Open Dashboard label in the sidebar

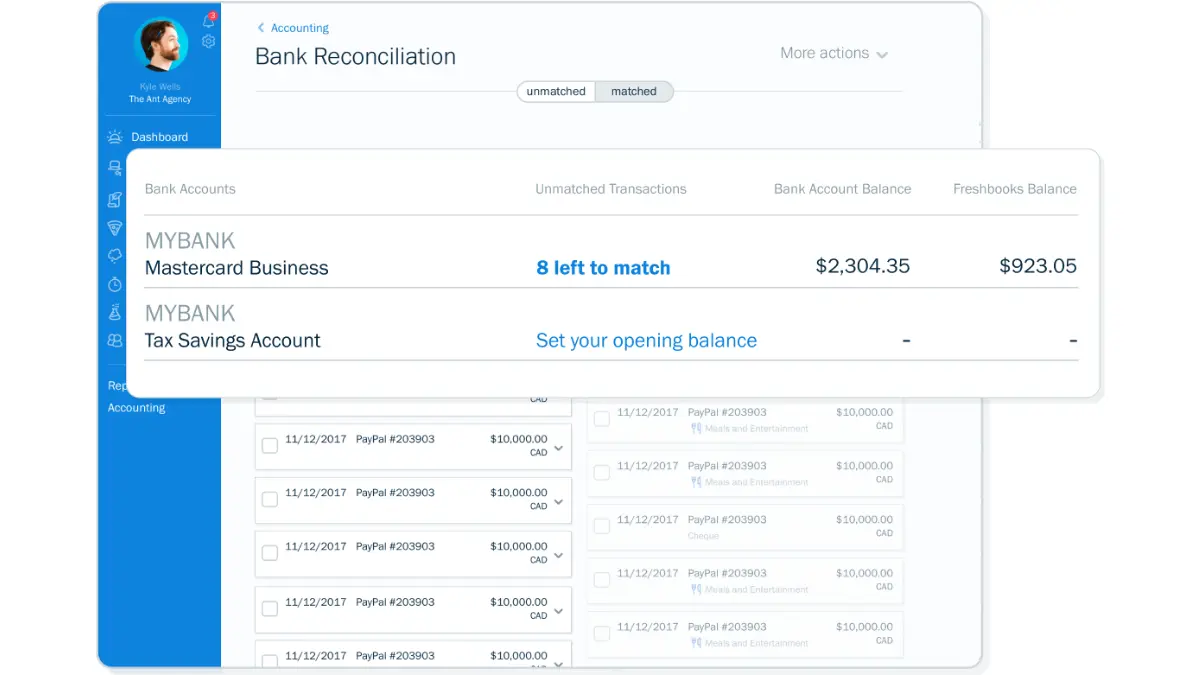click(x=160, y=137)
